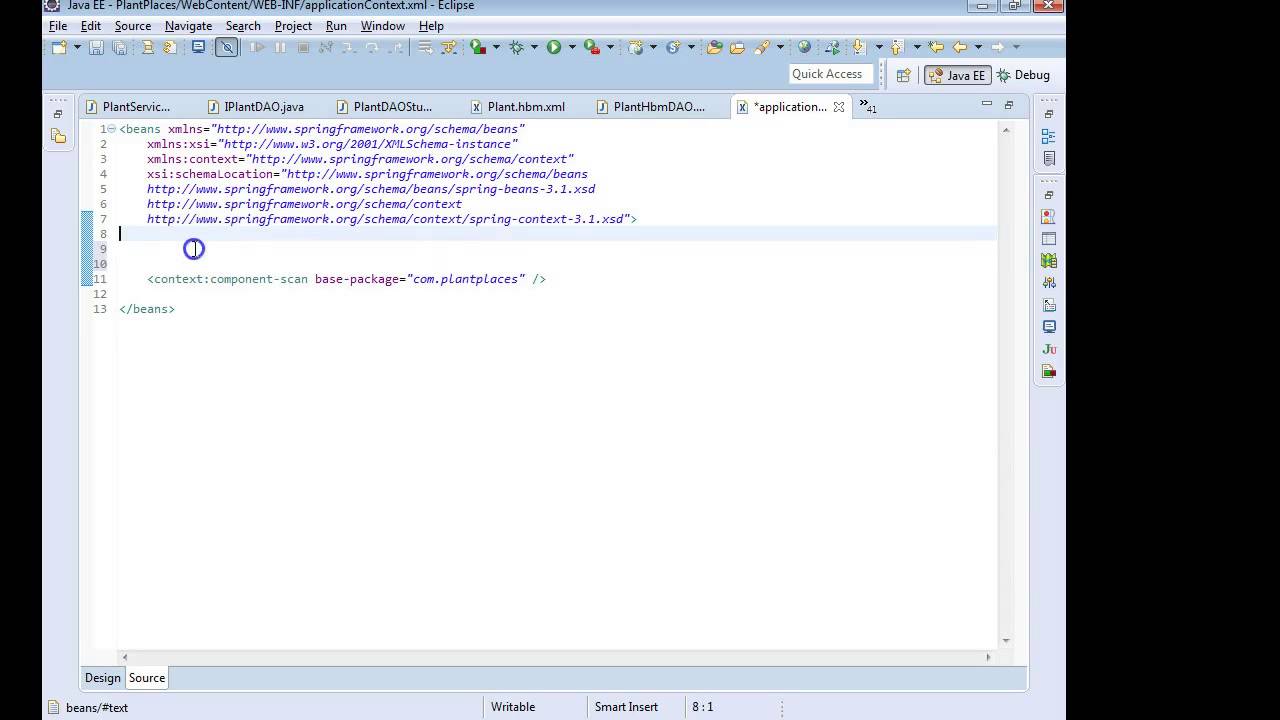The image size is (1280, 720).
Task: Click the Outline view icon in right trim
Action: click(1048, 136)
